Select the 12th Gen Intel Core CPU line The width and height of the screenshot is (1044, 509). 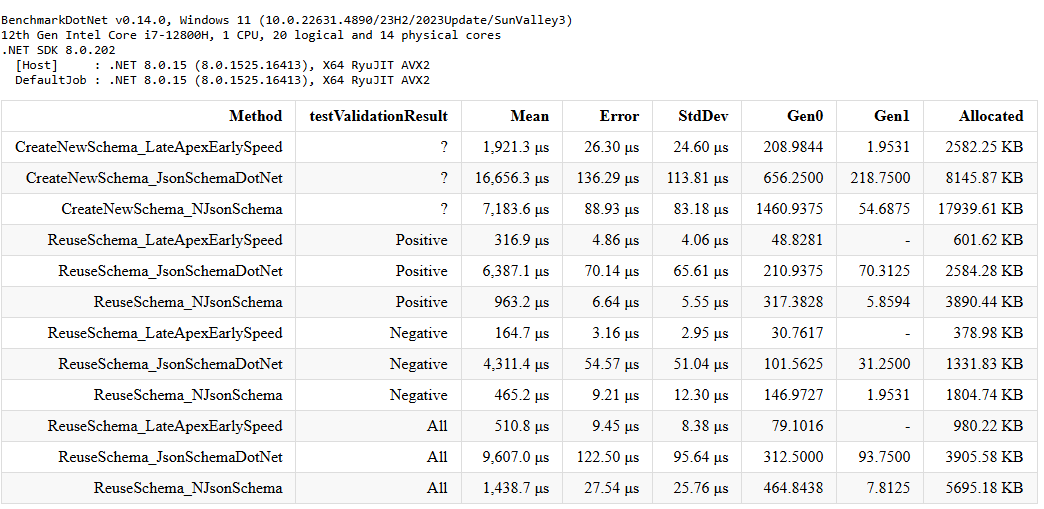click(251, 35)
